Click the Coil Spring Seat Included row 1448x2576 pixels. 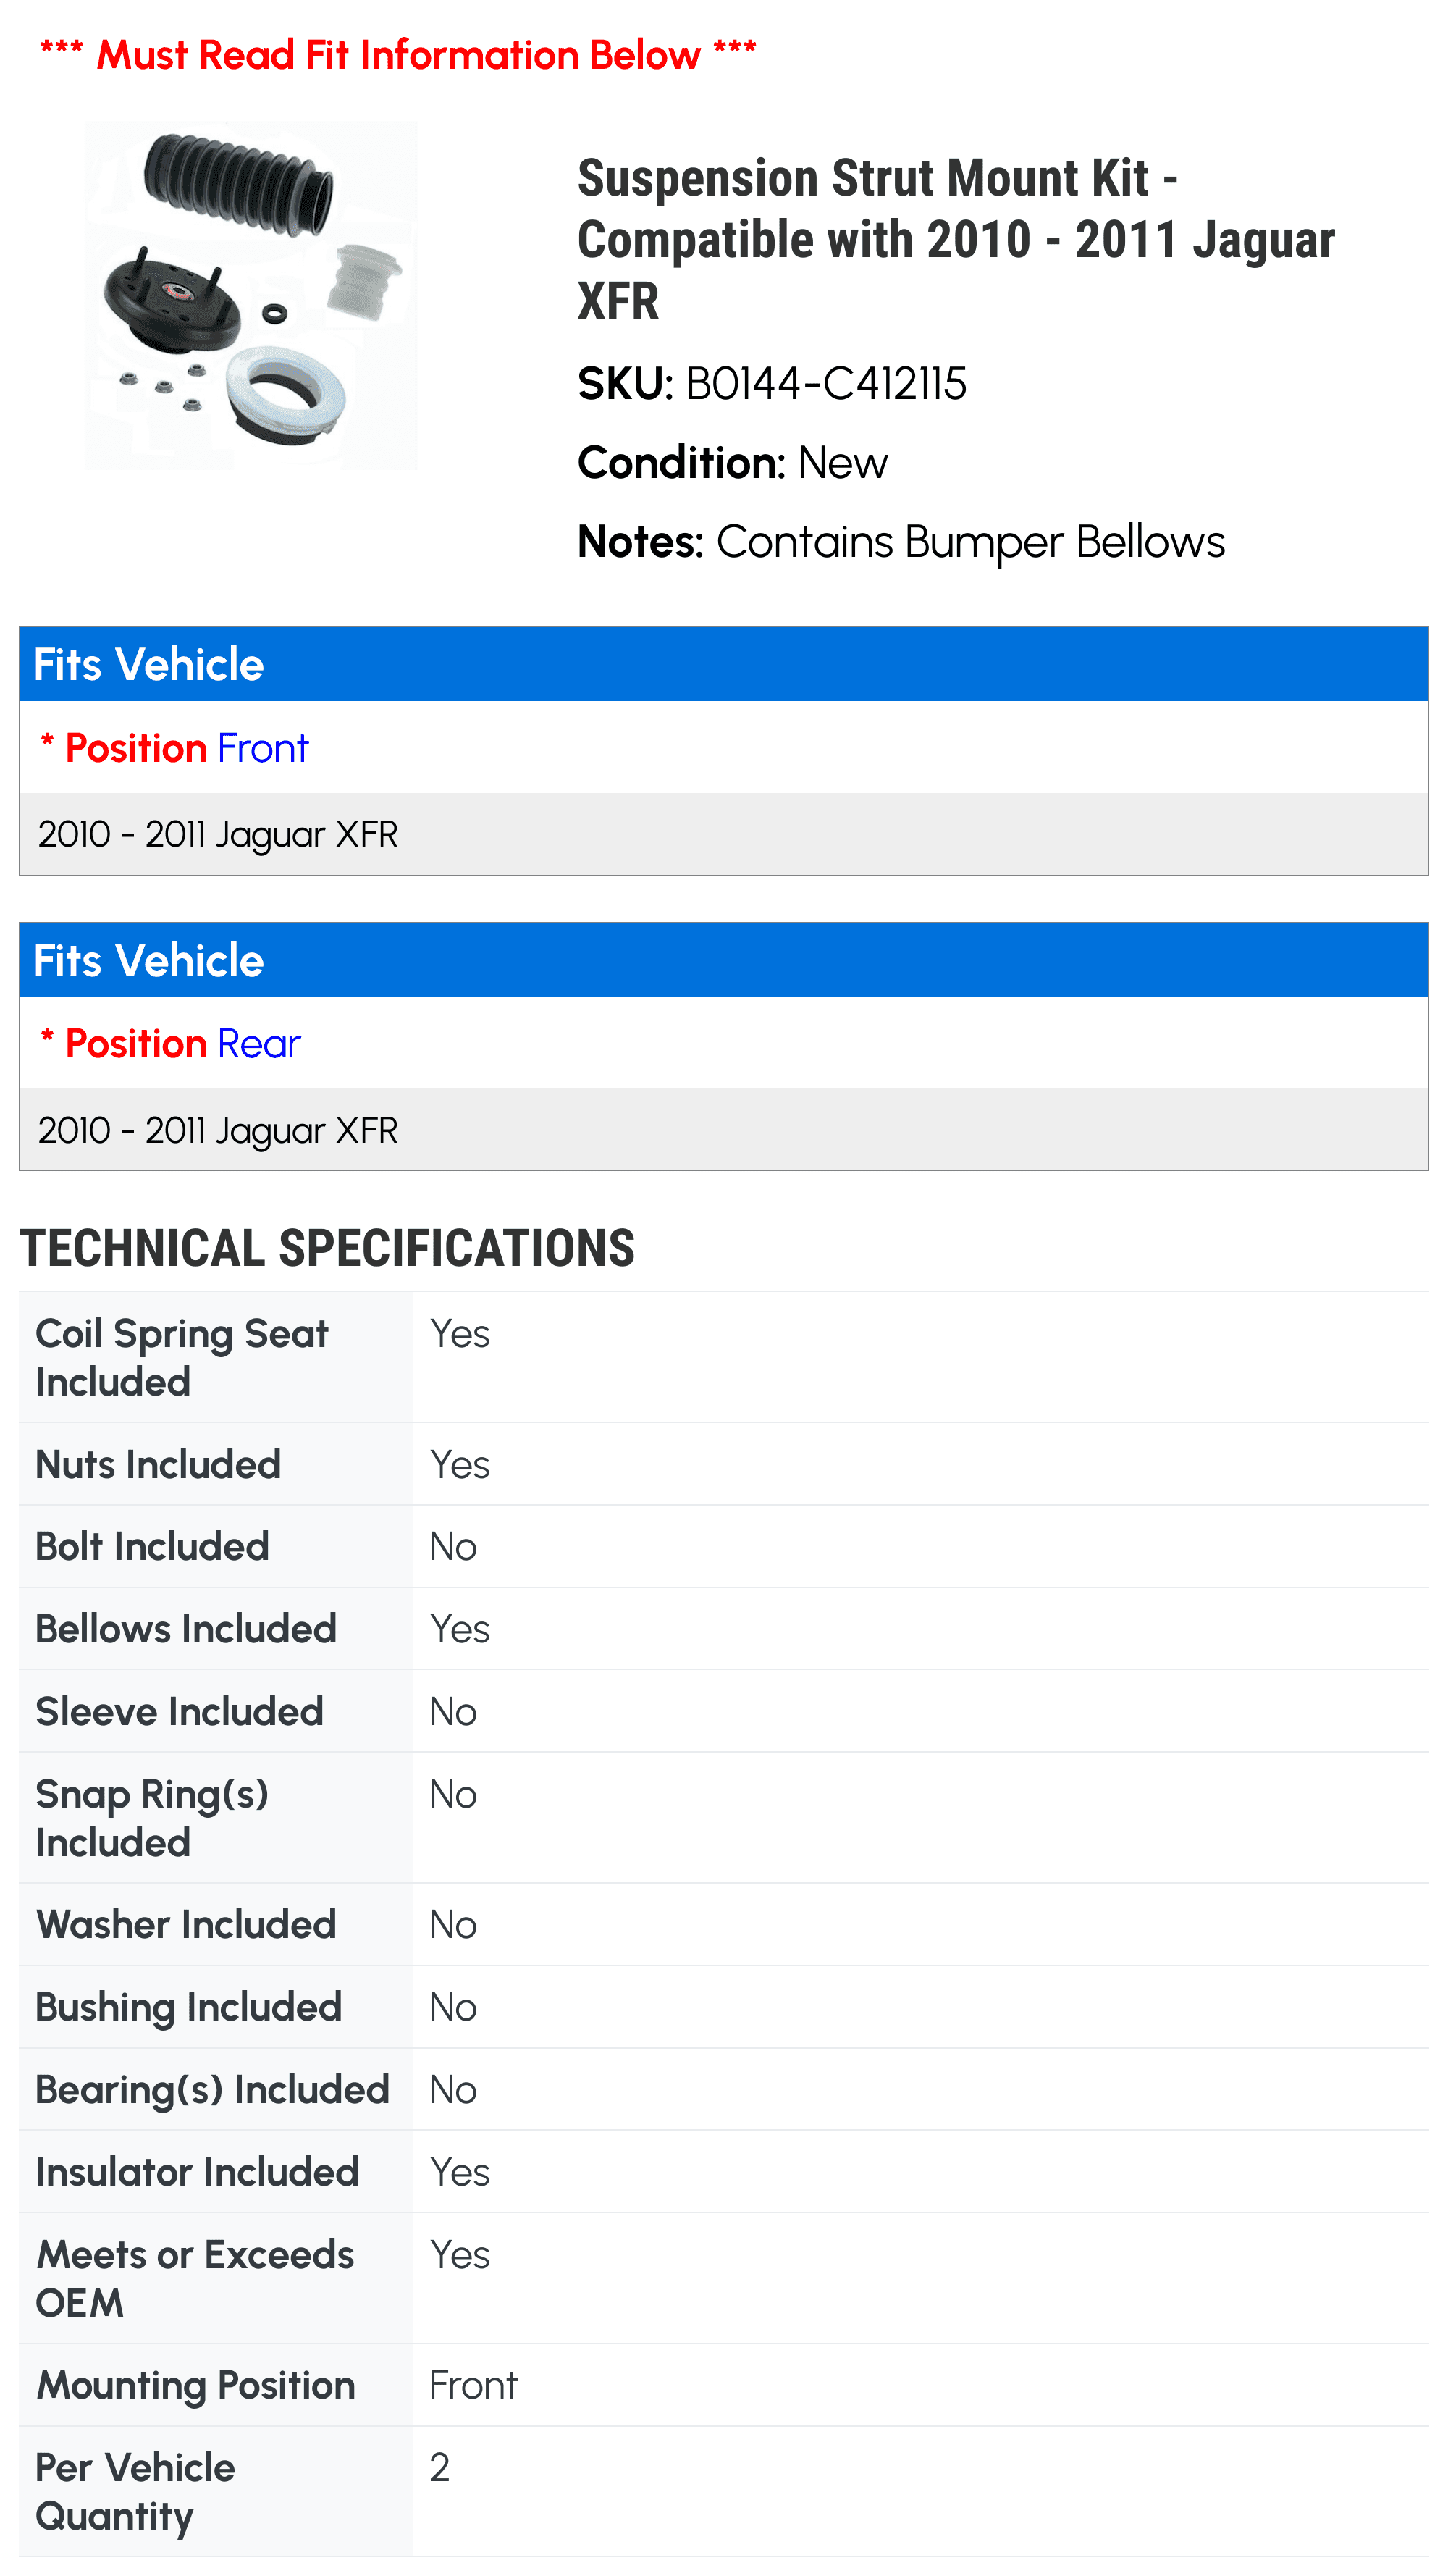coord(724,1357)
